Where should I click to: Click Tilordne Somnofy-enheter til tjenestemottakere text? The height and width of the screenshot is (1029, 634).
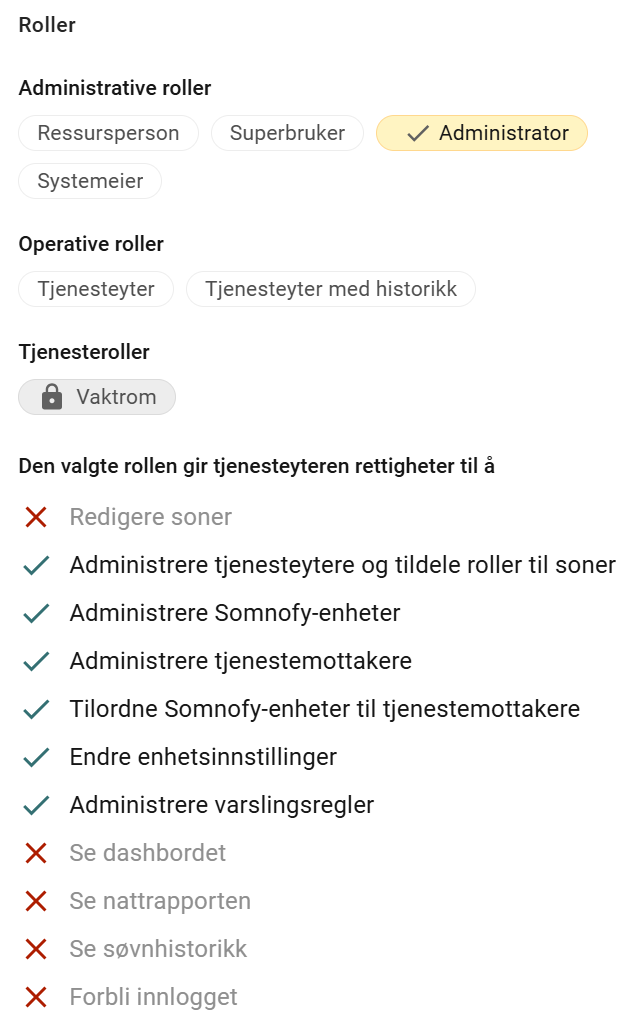pyautogui.click(x=325, y=709)
